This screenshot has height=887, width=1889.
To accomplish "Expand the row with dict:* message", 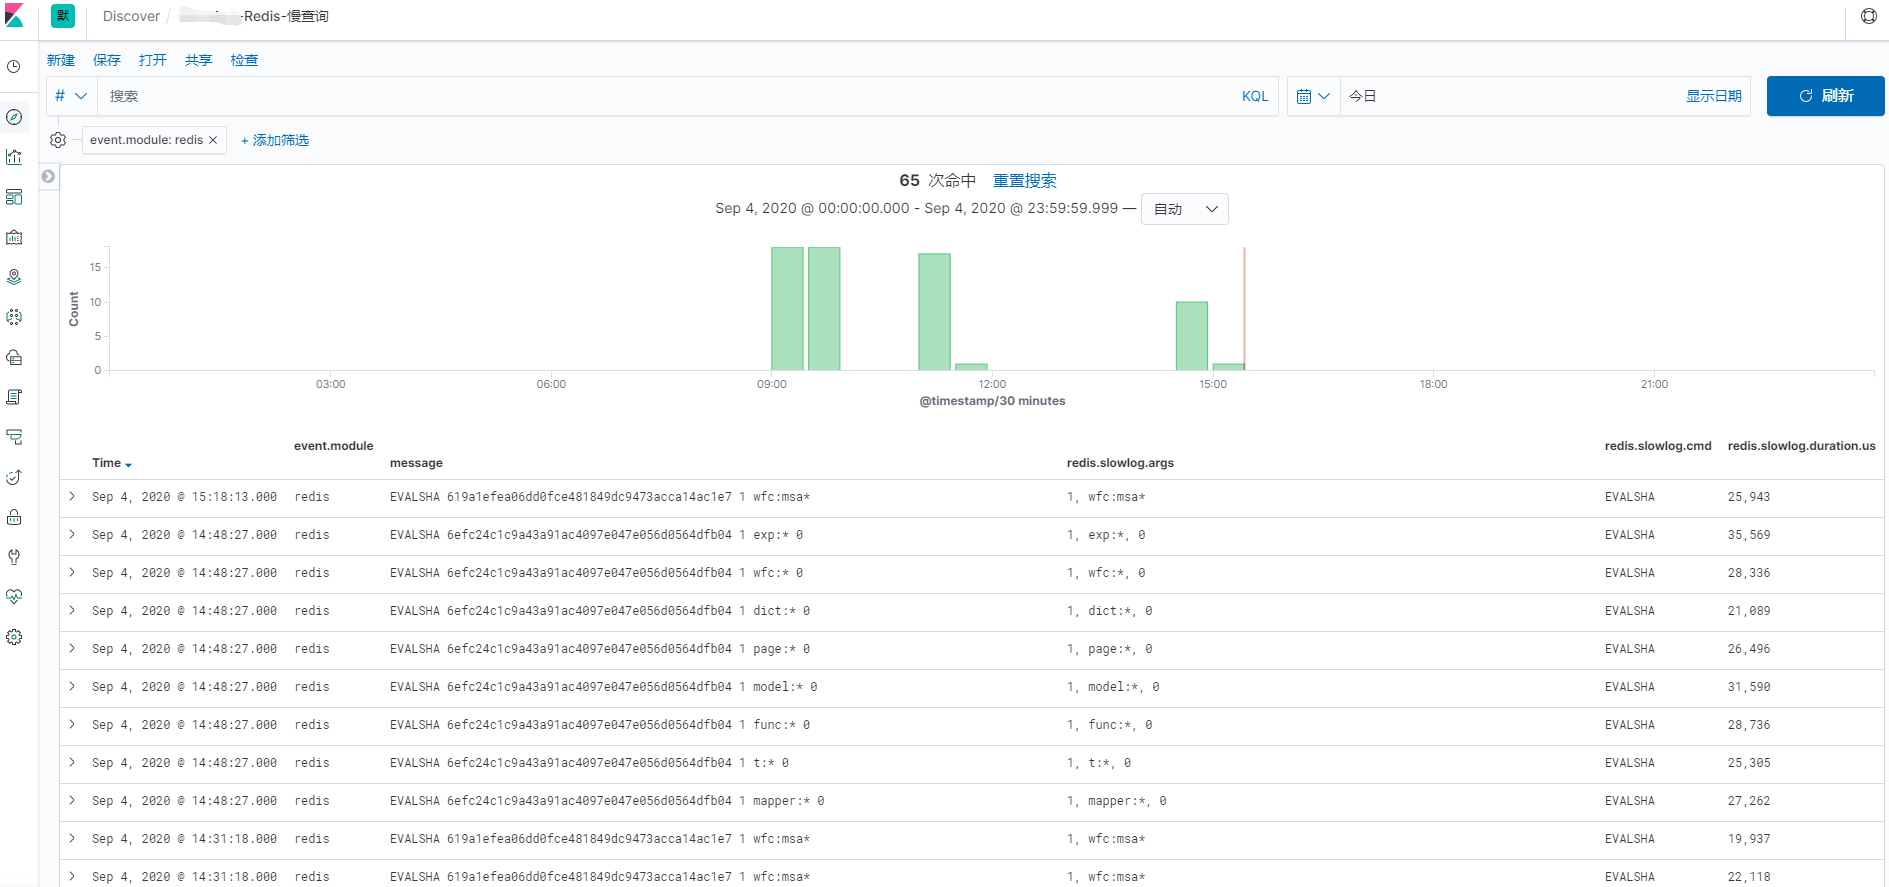I will point(72,610).
